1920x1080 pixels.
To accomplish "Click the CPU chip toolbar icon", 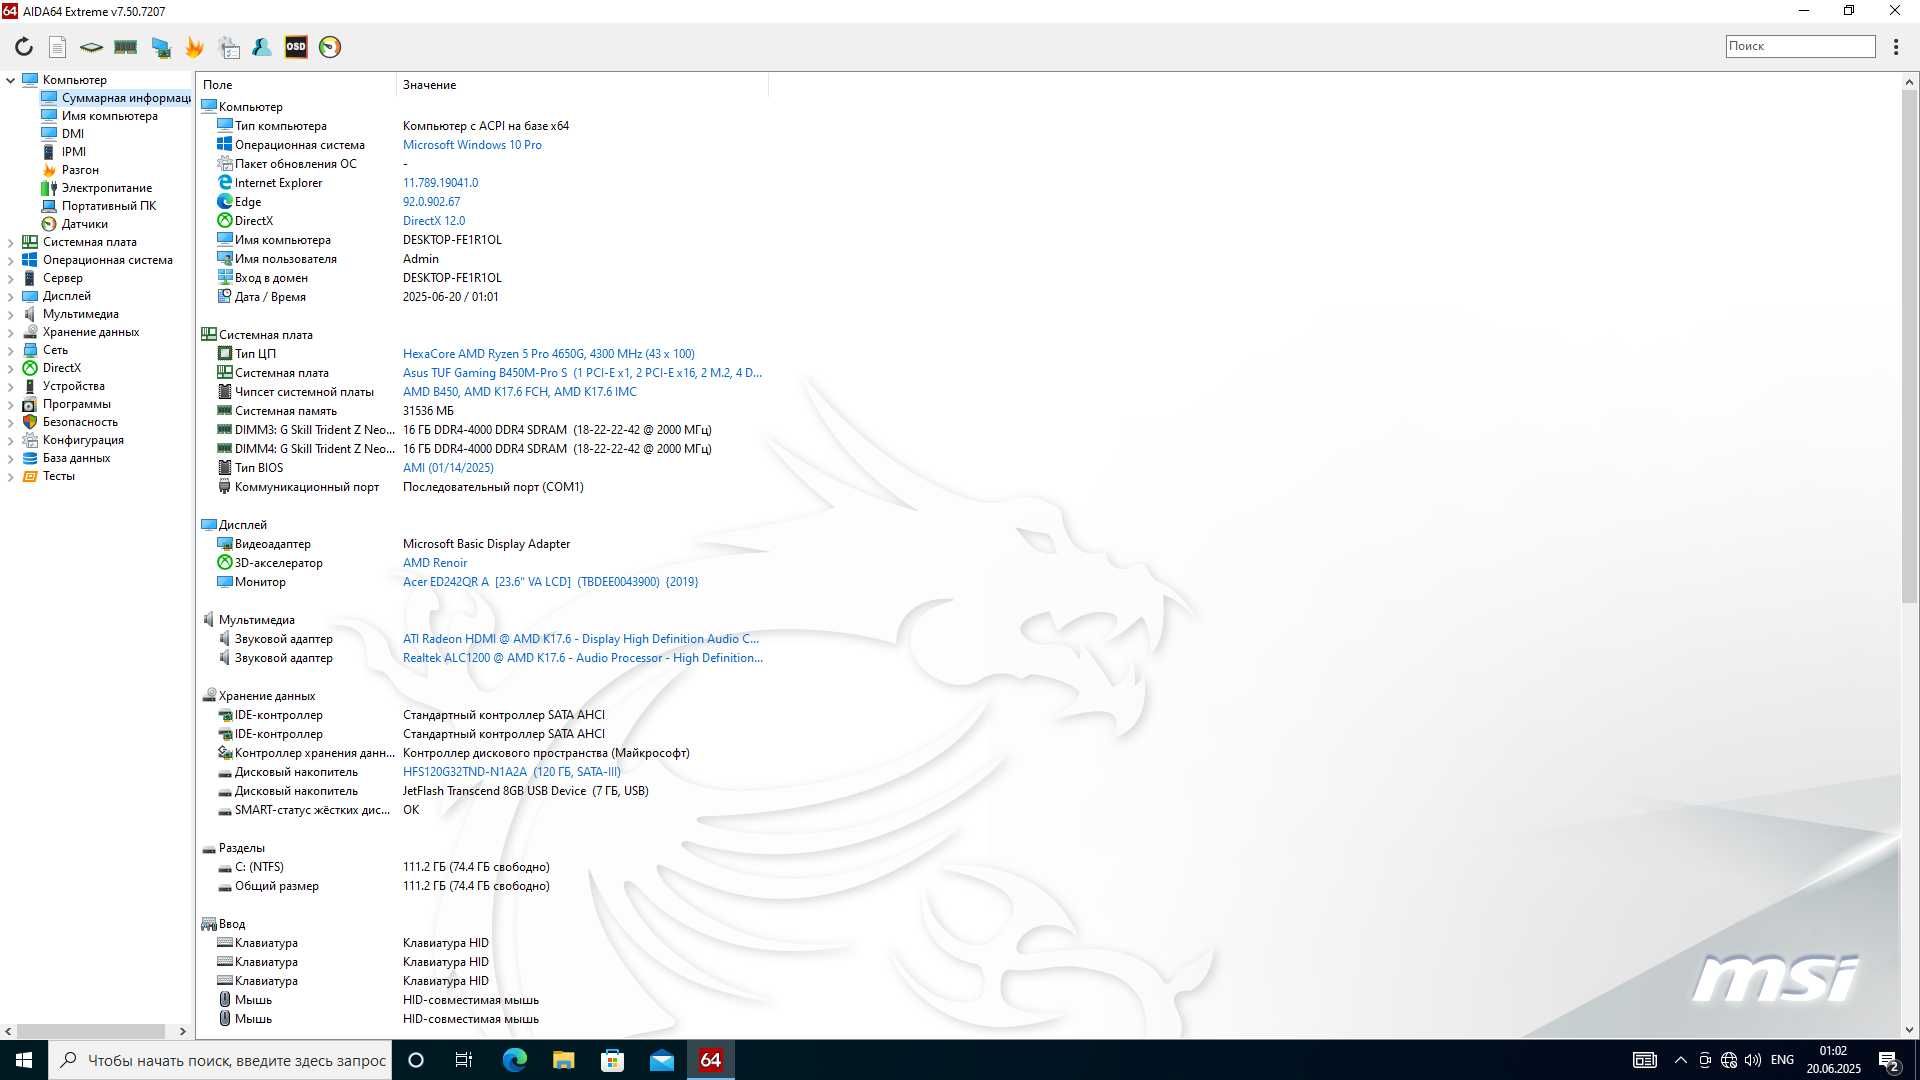I will [91, 47].
